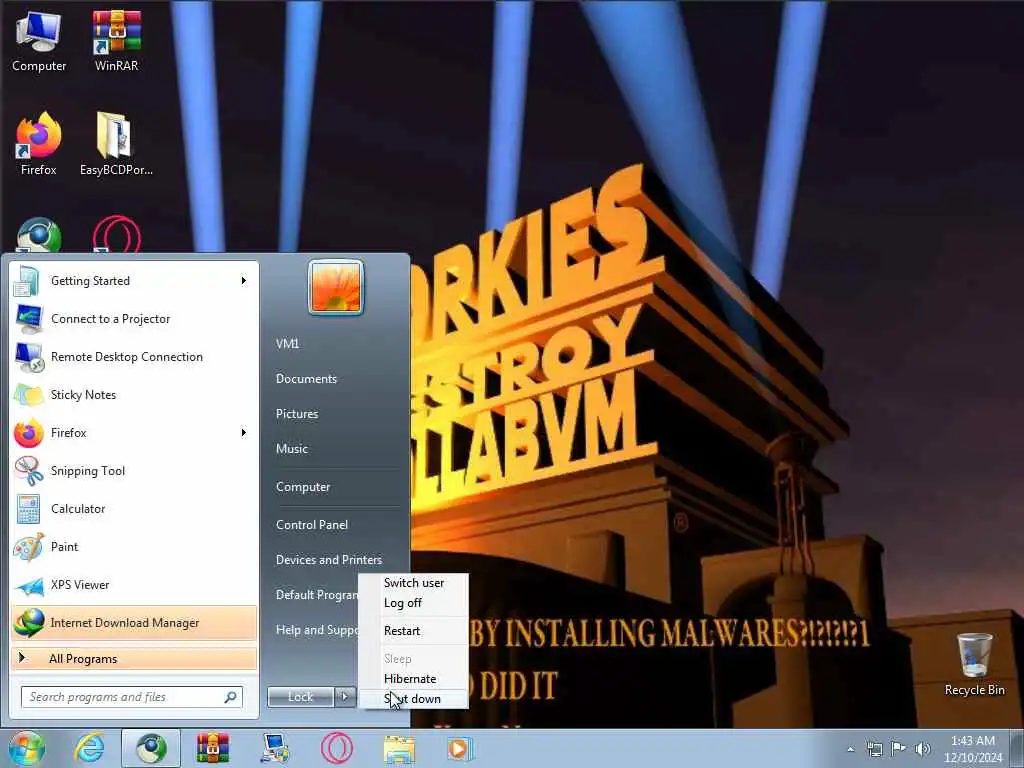Open the WinRAR desktop shortcut
1024x768 pixels.
(116, 40)
